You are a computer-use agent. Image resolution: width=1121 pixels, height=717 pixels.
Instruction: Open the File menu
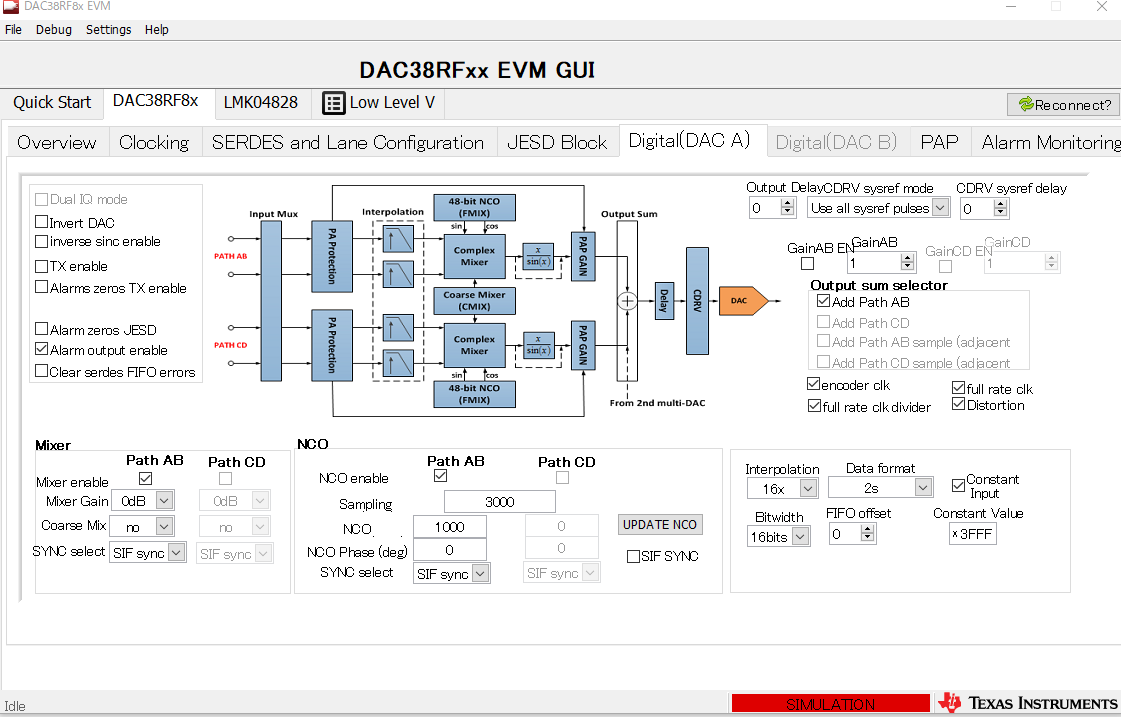pyautogui.click(x=14, y=29)
